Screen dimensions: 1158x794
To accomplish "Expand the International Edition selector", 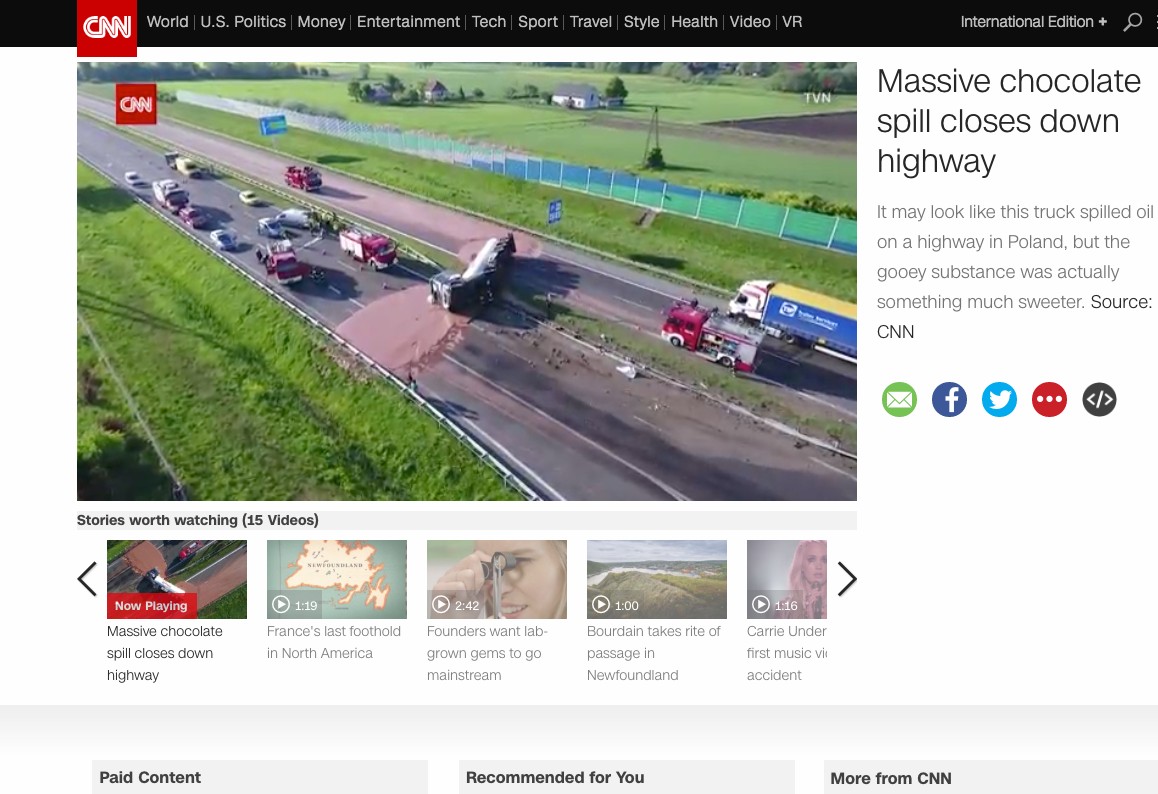I will point(1033,22).
